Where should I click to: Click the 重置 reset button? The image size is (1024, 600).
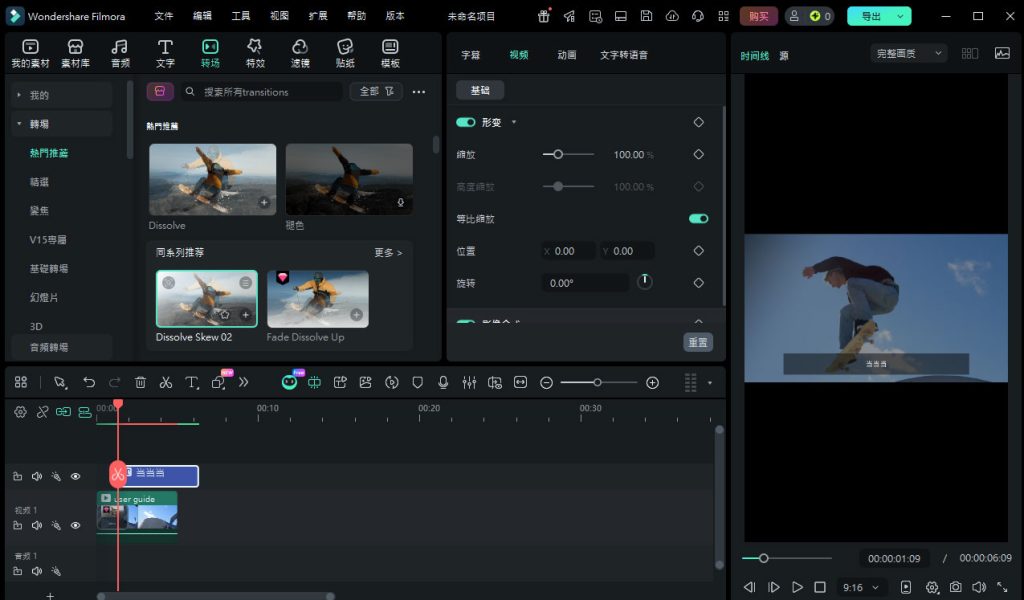click(x=698, y=342)
